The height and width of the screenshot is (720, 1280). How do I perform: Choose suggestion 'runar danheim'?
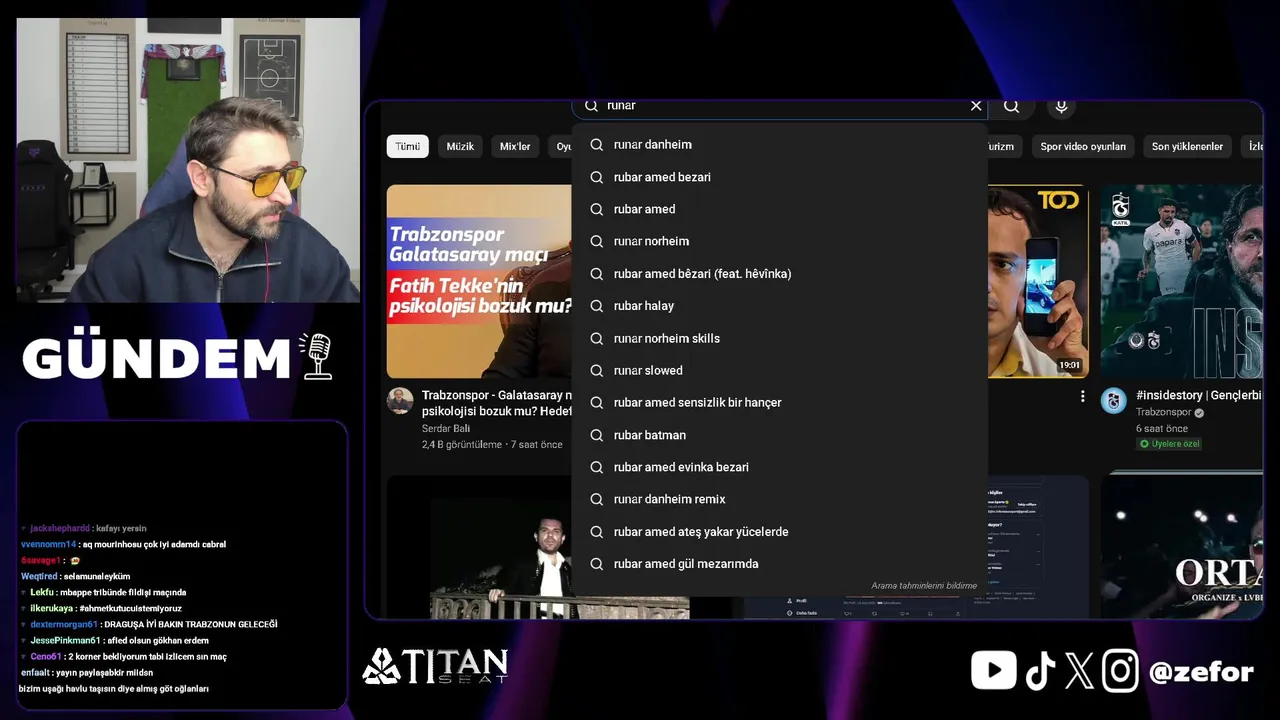tap(780, 145)
